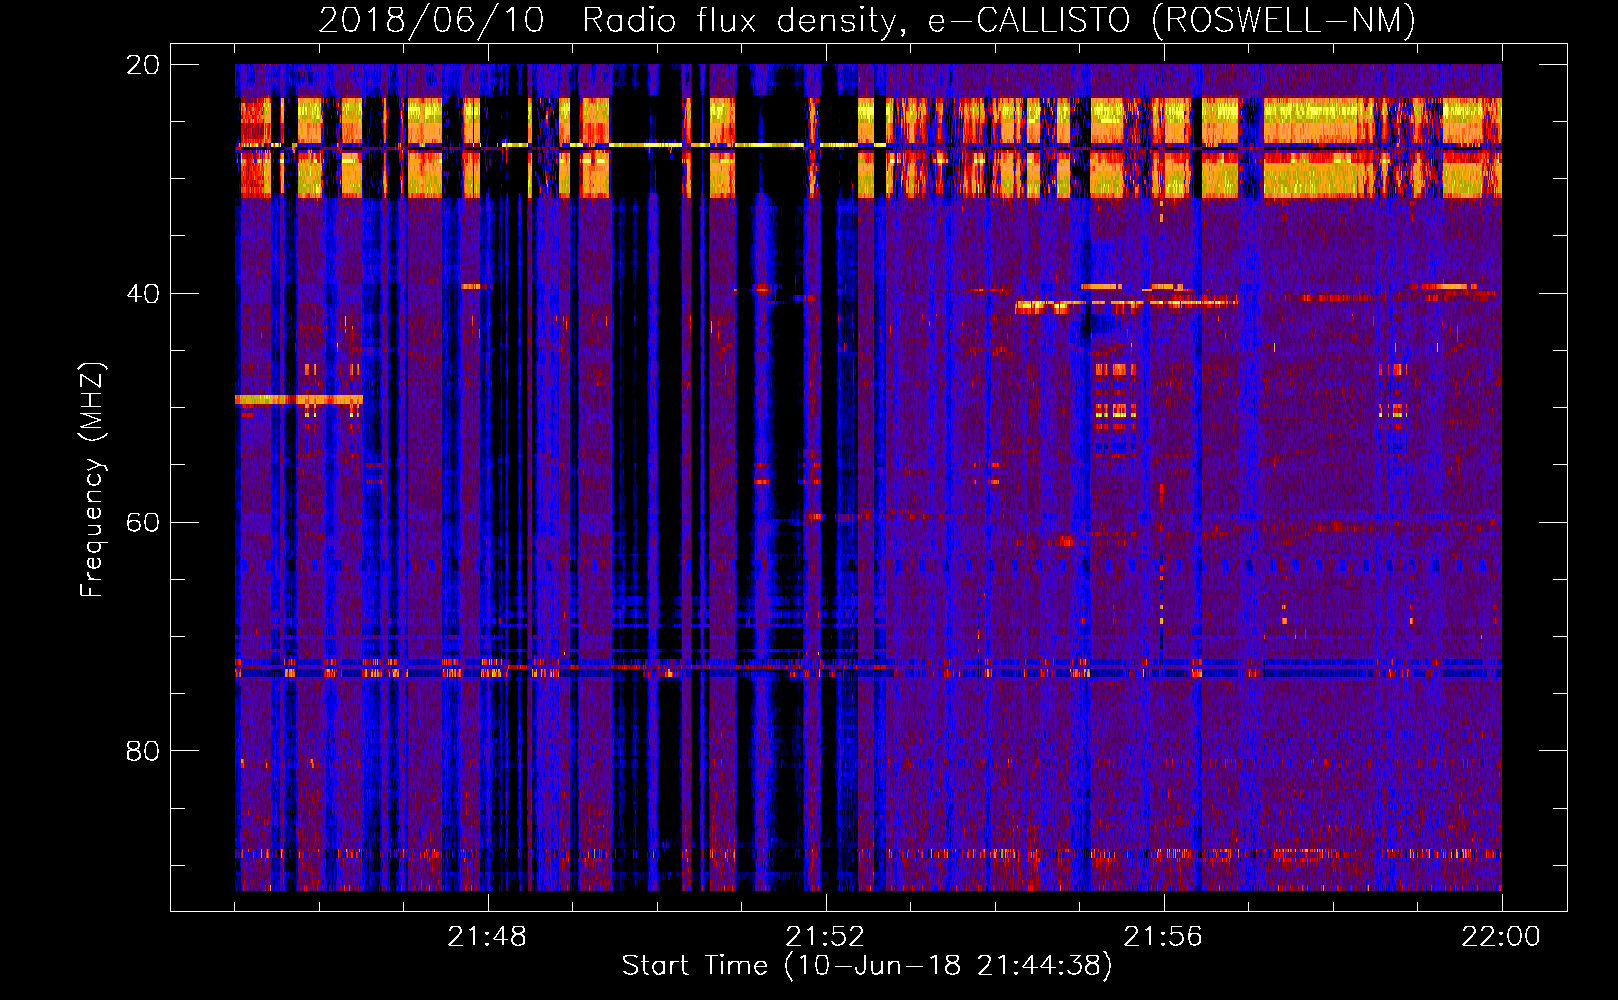The height and width of the screenshot is (1000, 1618).
Task: Click the 21:56 time tick label
Action: (x=1163, y=937)
